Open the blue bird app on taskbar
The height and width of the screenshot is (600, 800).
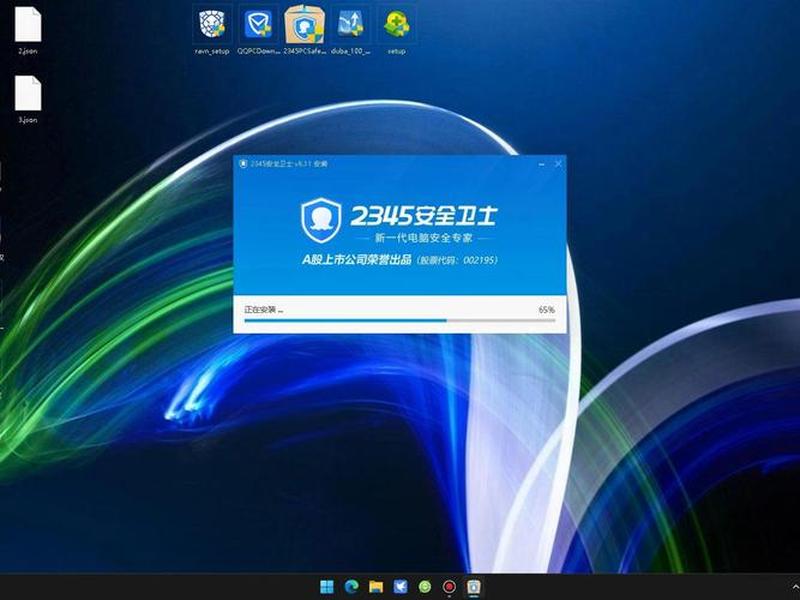point(400,587)
